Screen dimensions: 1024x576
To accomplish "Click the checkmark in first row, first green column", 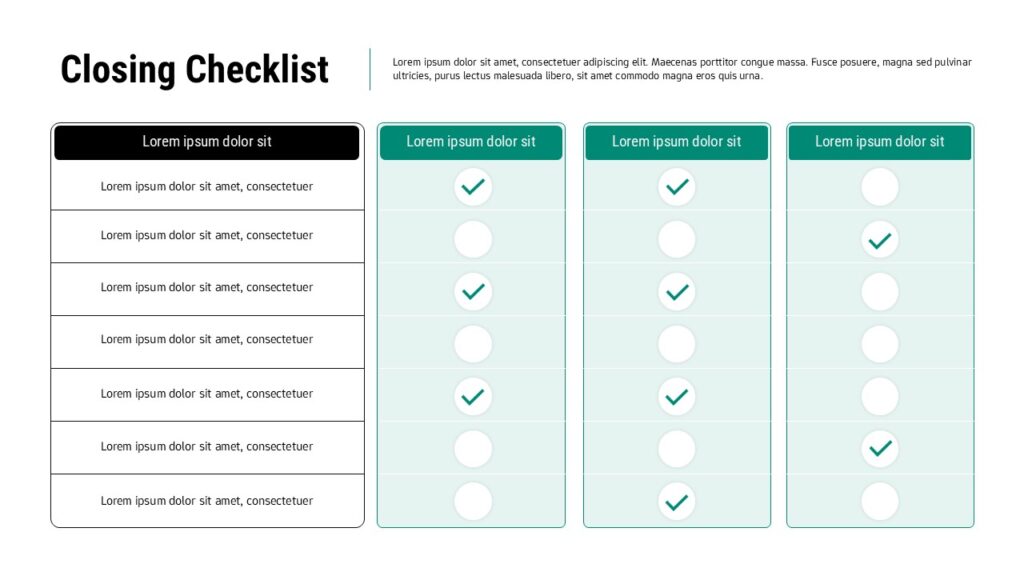I will coord(473,187).
